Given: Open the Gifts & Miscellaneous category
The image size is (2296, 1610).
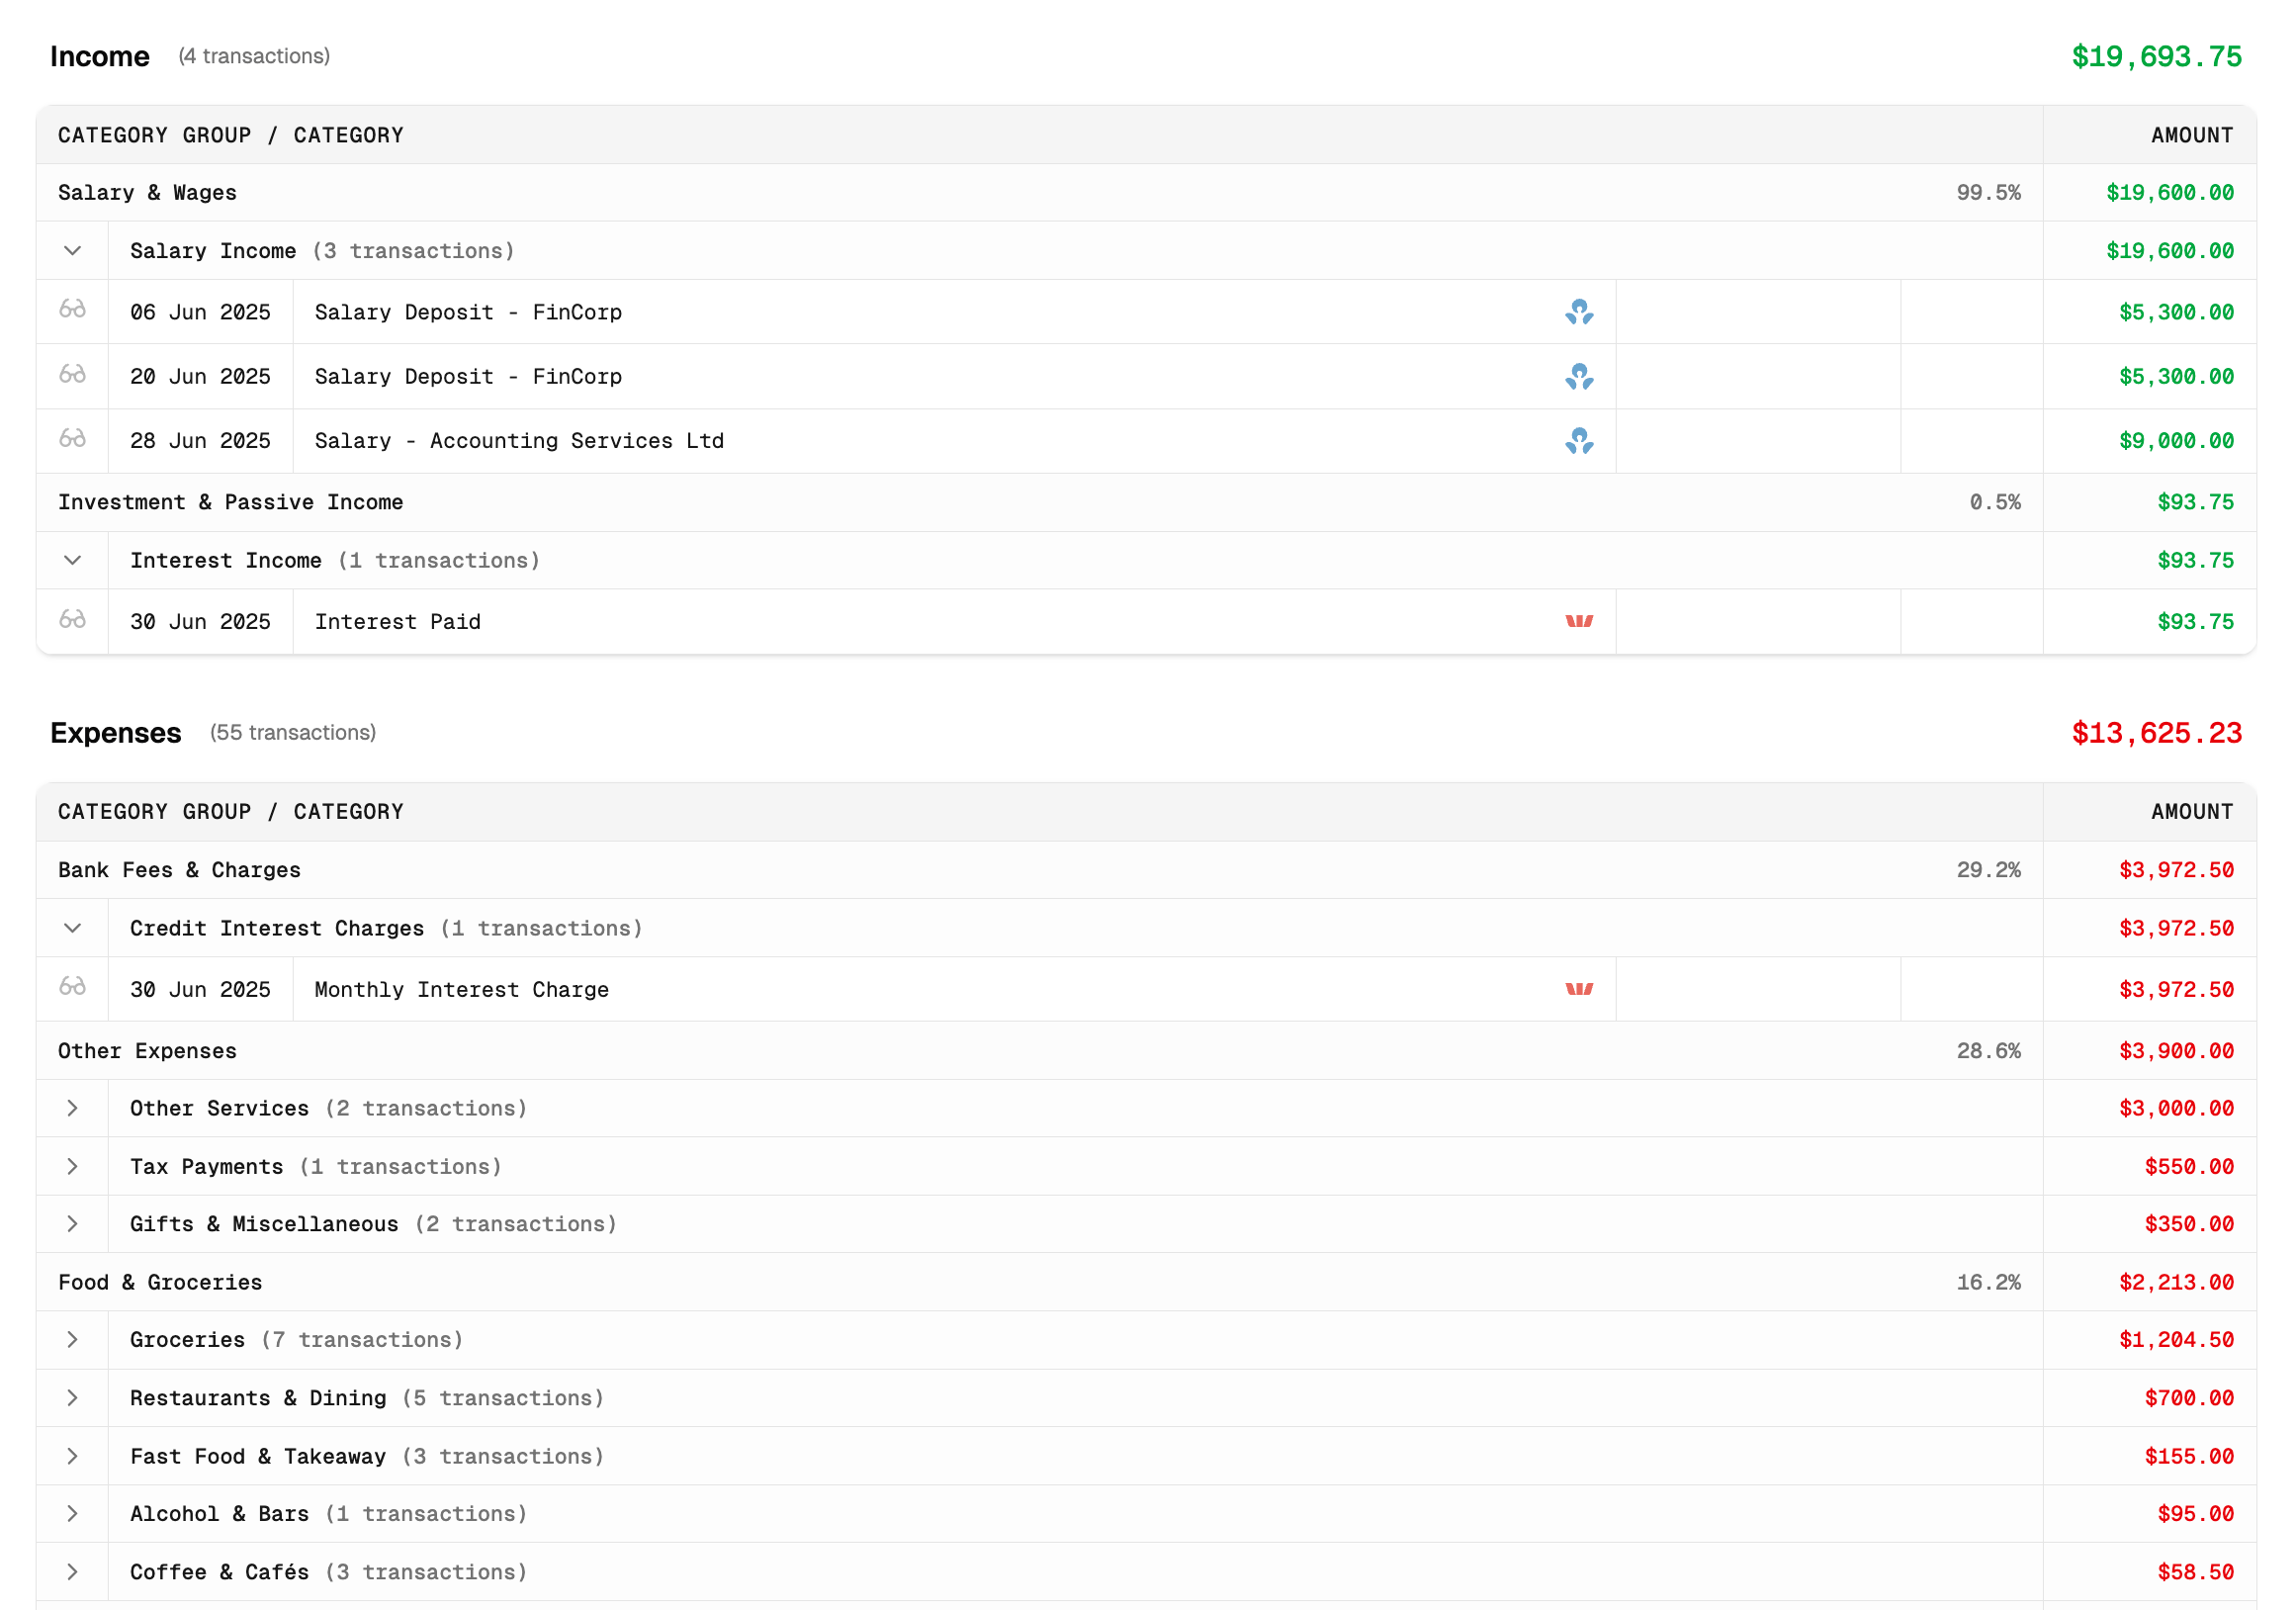Looking at the screenshot, I should coord(72,1224).
